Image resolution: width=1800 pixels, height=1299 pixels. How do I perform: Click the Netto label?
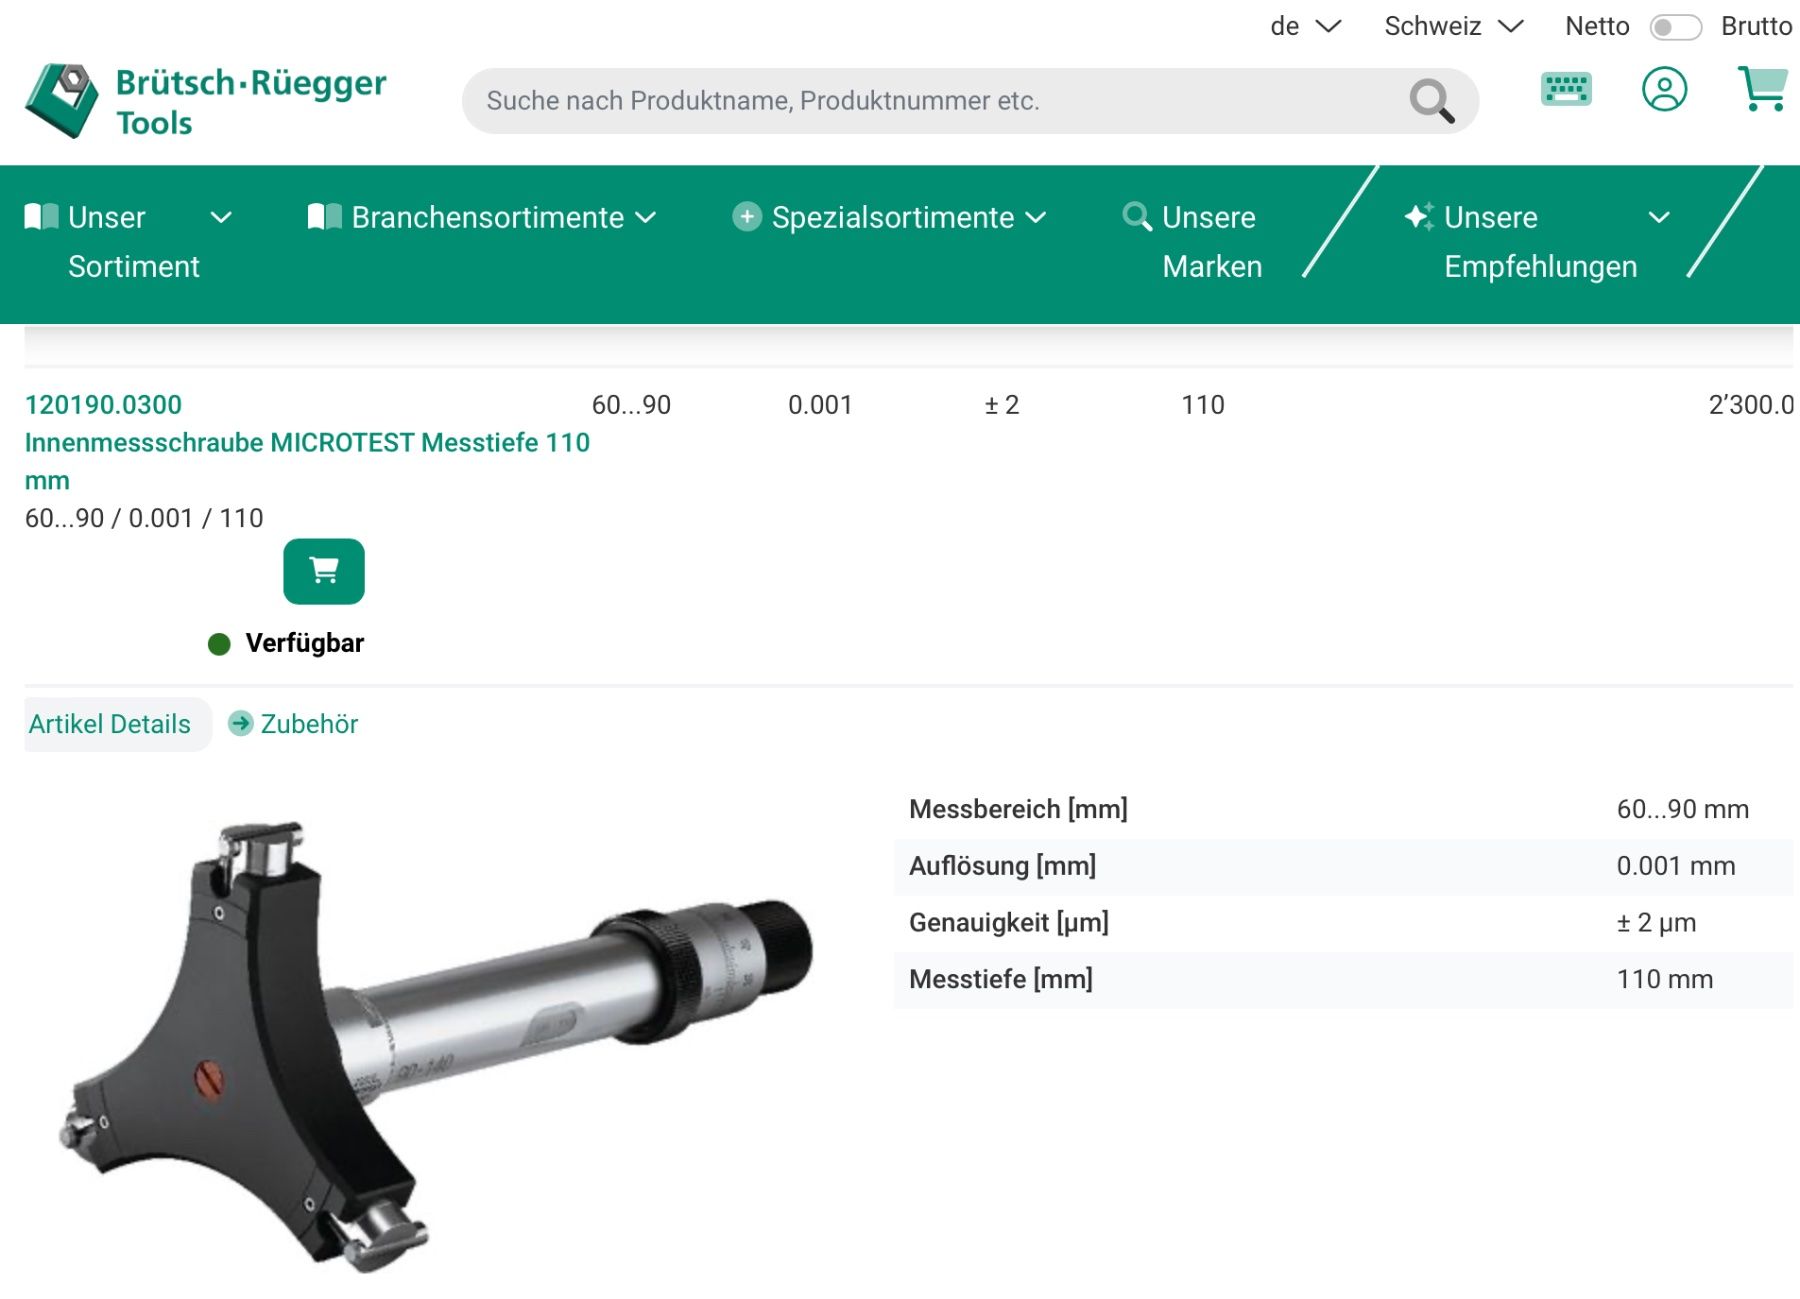click(x=1597, y=26)
